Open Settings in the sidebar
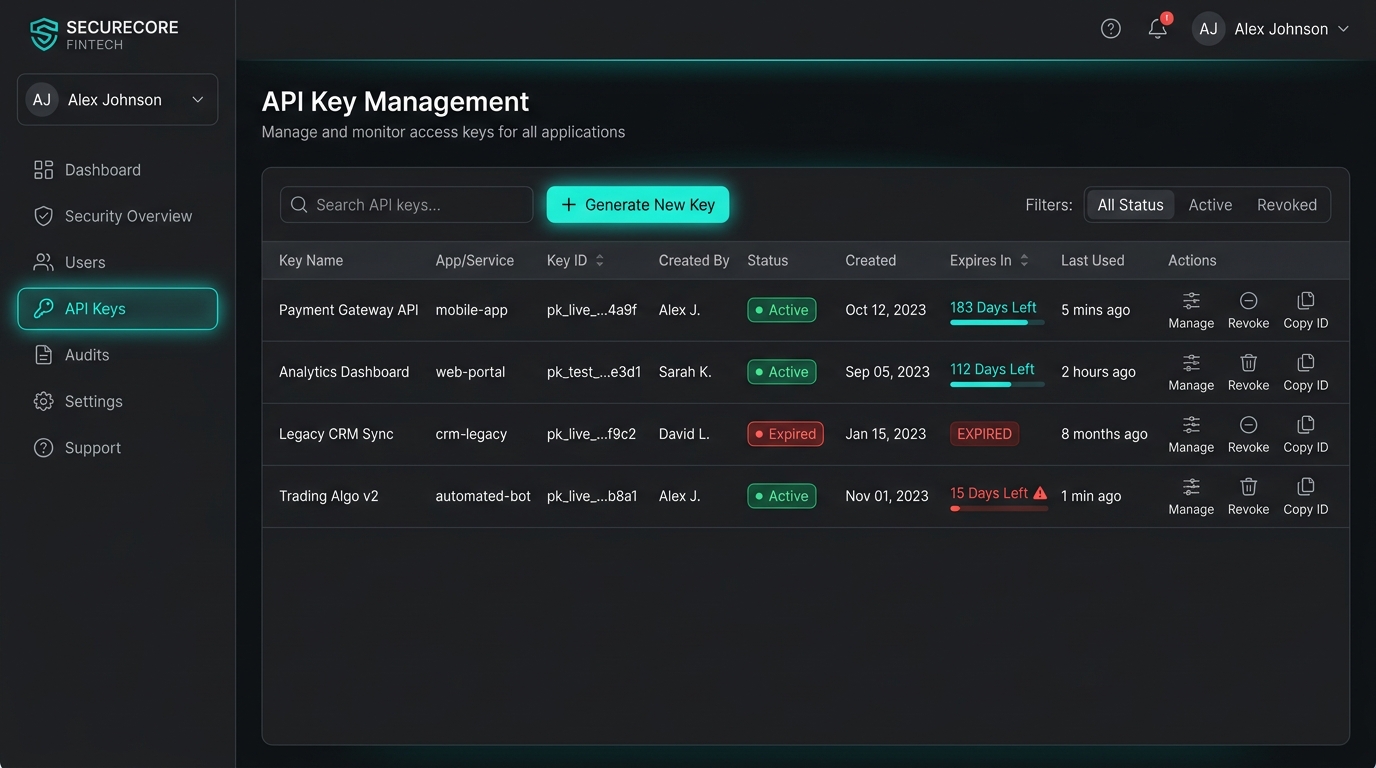Screen dimensions: 1376x768 (78, 401)
